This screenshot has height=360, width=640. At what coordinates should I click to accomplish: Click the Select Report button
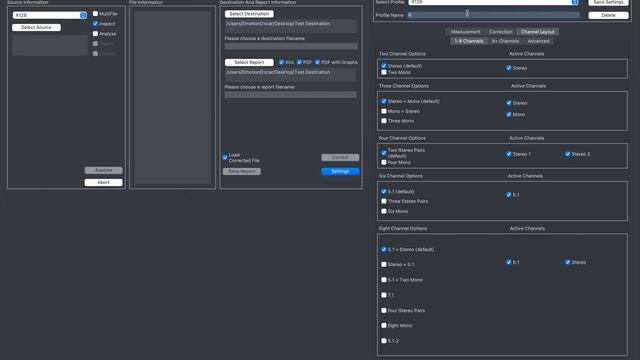(249, 62)
